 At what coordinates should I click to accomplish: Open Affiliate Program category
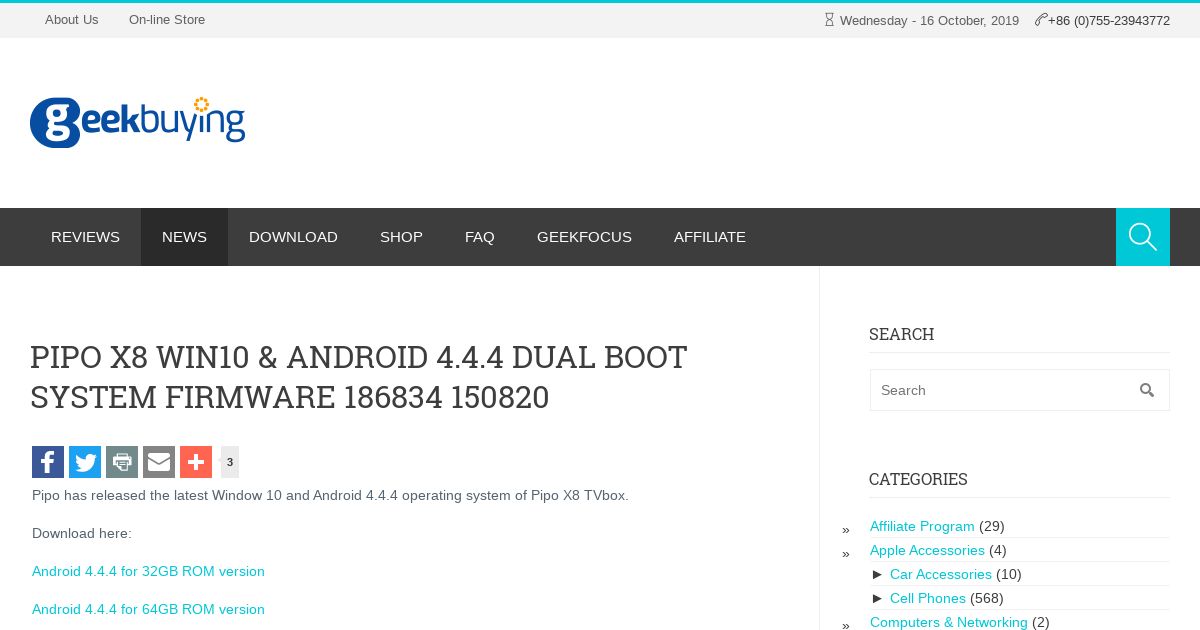tap(922, 526)
